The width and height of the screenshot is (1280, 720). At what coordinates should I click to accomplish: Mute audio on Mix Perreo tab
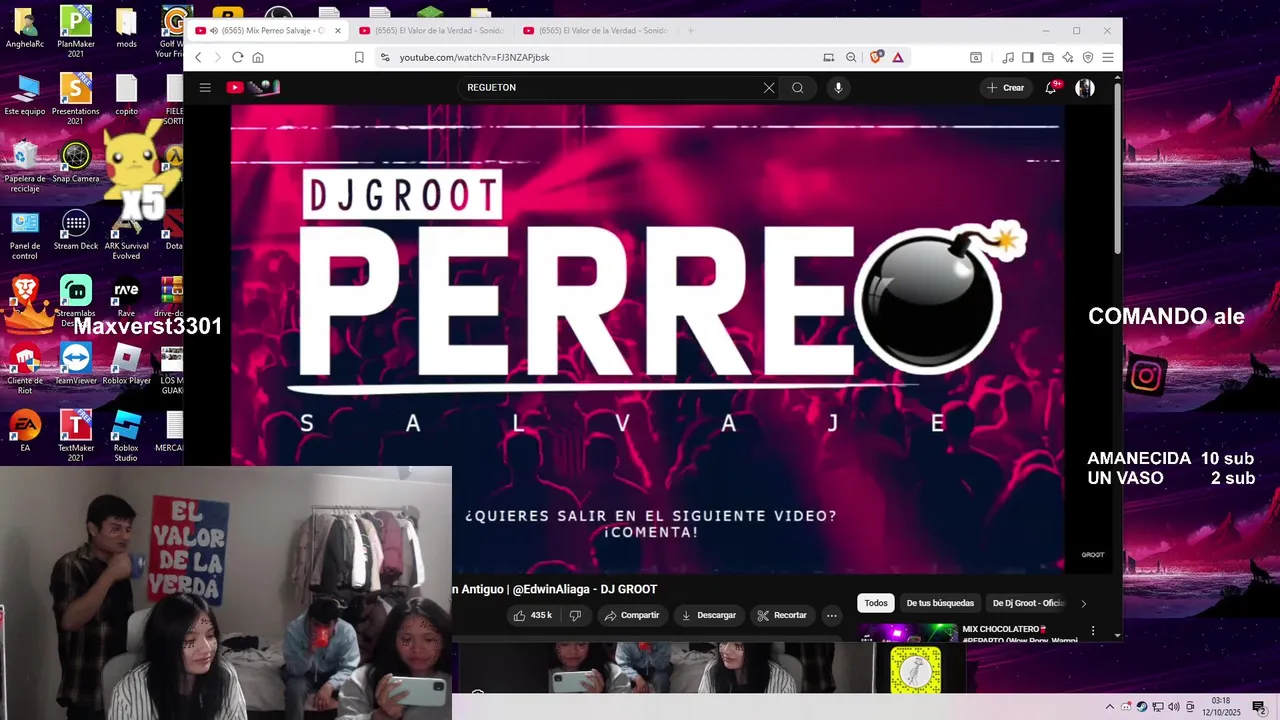coord(214,31)
